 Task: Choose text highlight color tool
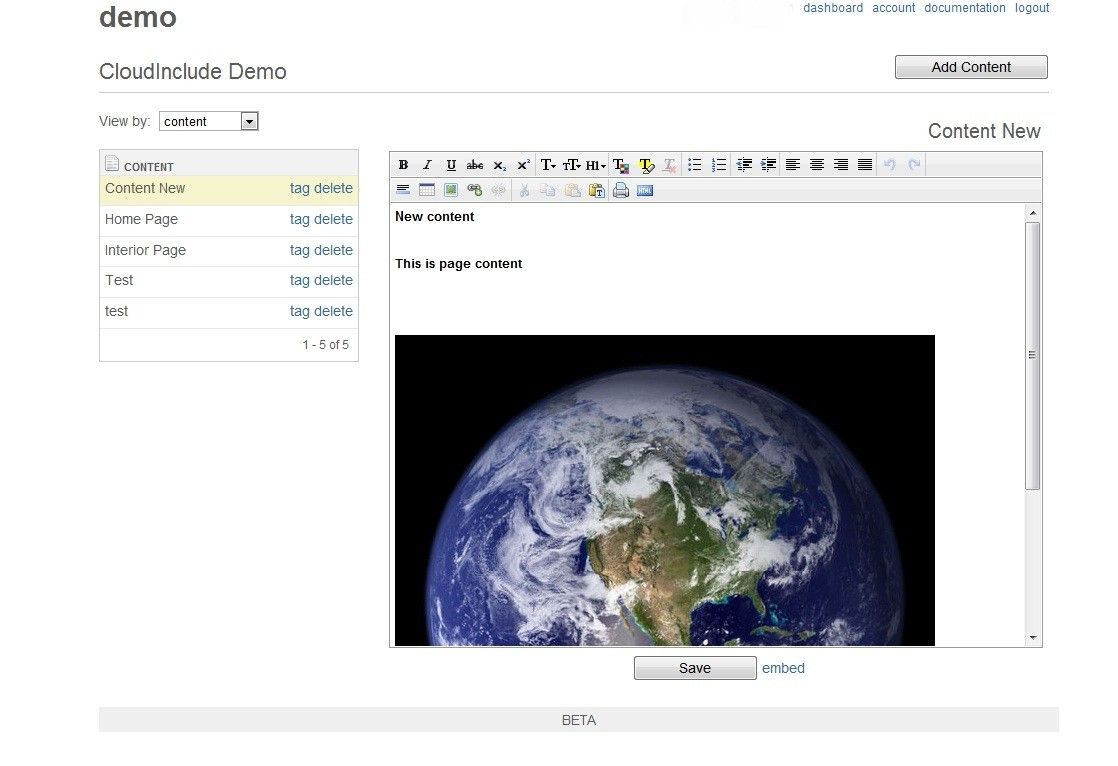646,165
